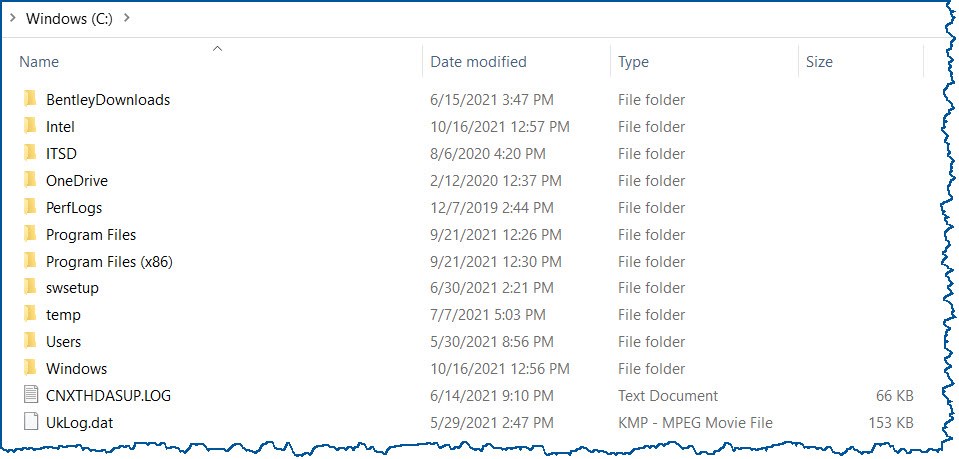959x459 pixels.
Task: Click the Windows folder icon
Action: (x=30, y=368)
